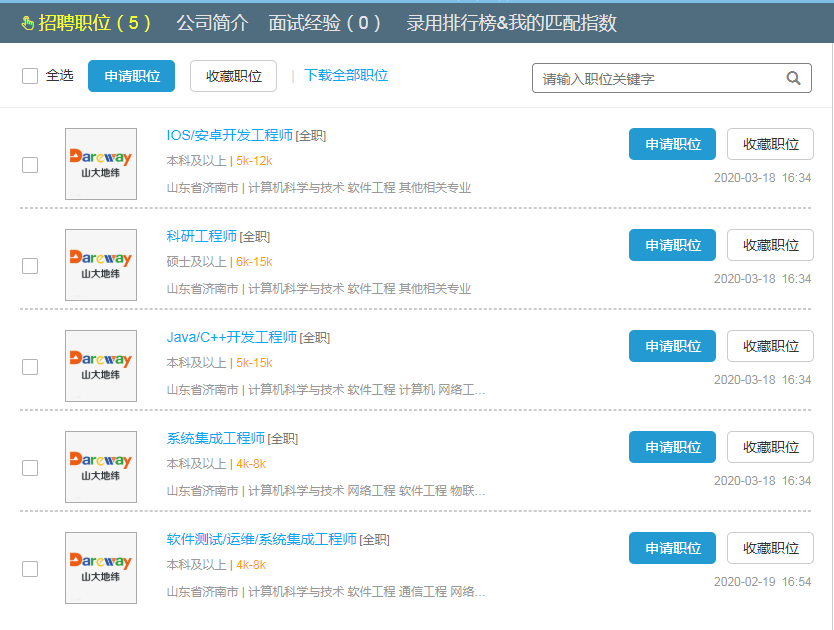This screenshot has width=834, height=630.
Task: Apply for the Java/C++开发工程师 position
Action: [672, 346]
